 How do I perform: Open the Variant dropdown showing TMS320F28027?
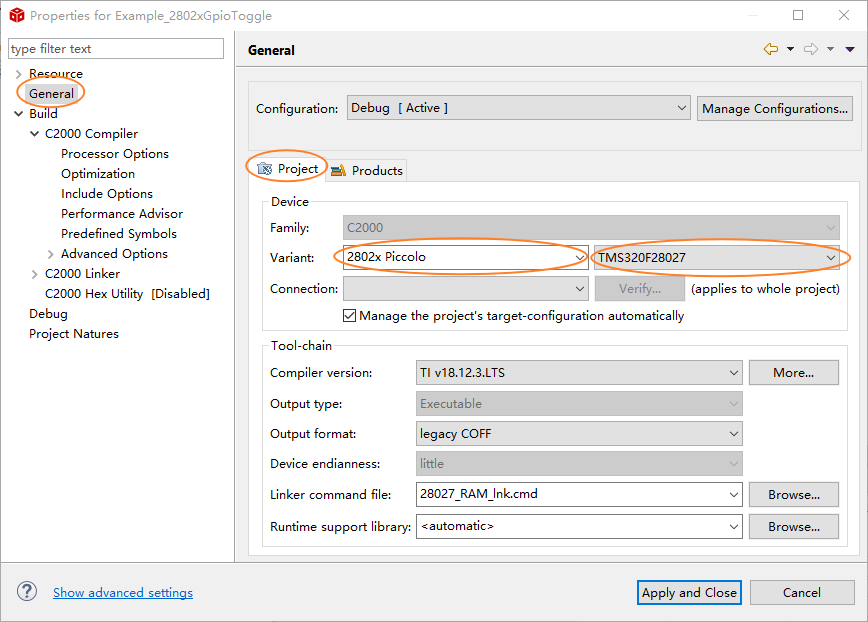[831, 257]
